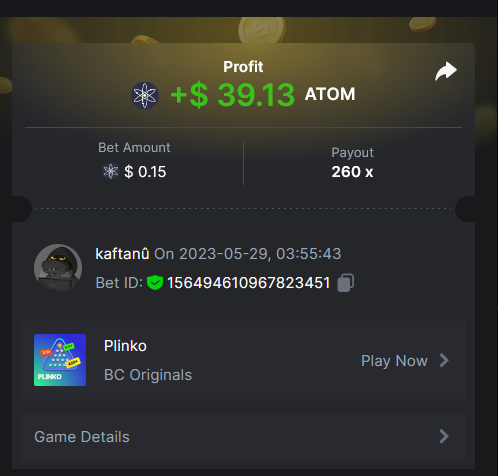498x476 pixels.
Task: Click the Plinko game title
Action: [x=125, y=346]
